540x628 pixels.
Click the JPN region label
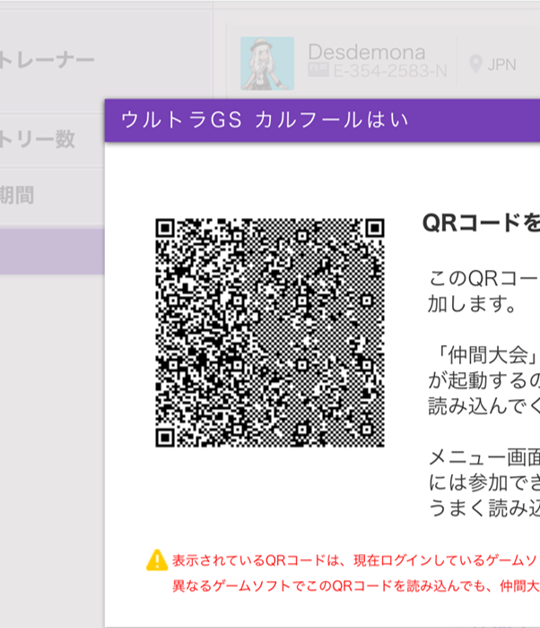click(502, 64)
